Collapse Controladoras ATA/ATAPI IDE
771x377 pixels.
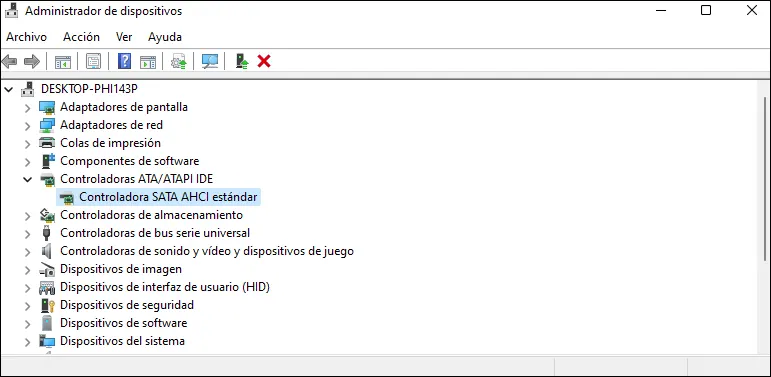pos(28,179)
